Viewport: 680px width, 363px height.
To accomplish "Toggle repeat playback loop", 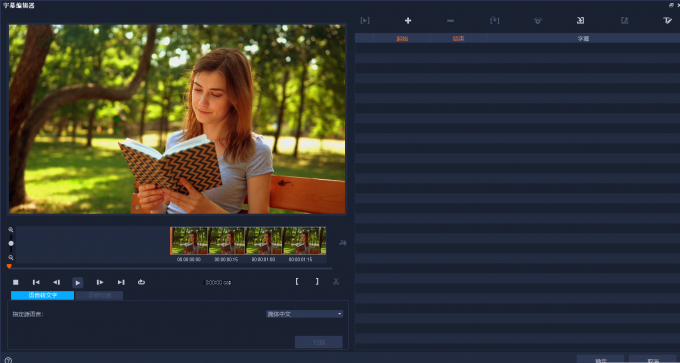I will 141,282.
